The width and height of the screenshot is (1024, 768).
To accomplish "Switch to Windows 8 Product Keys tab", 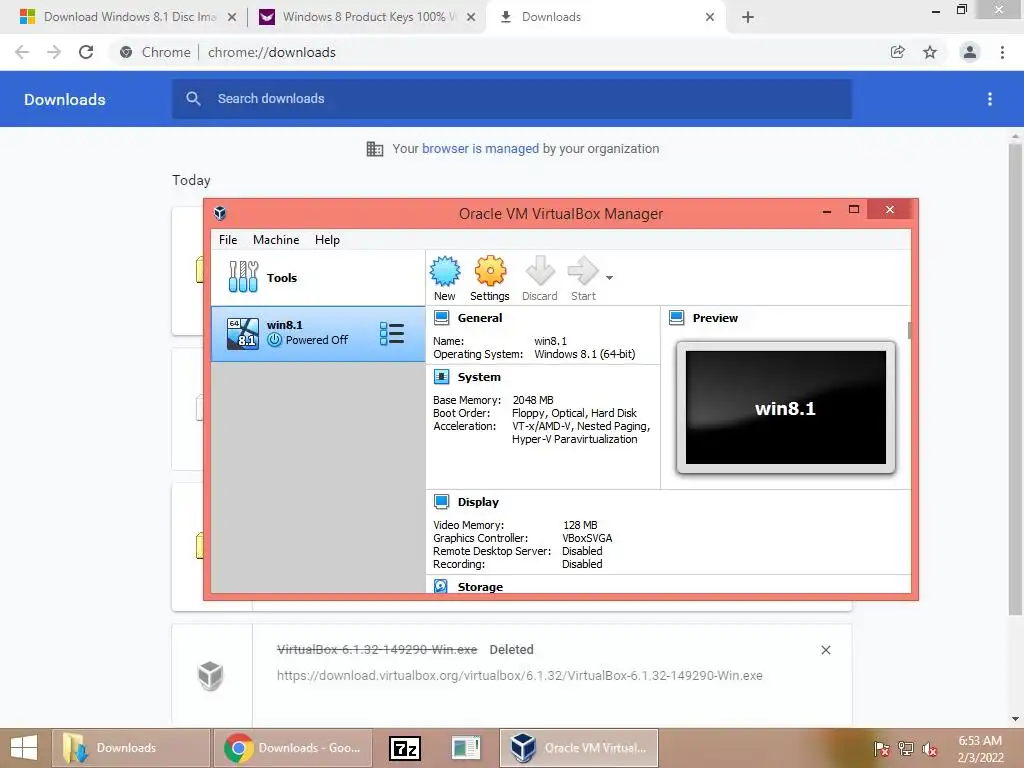I will (x=366, y=17).
